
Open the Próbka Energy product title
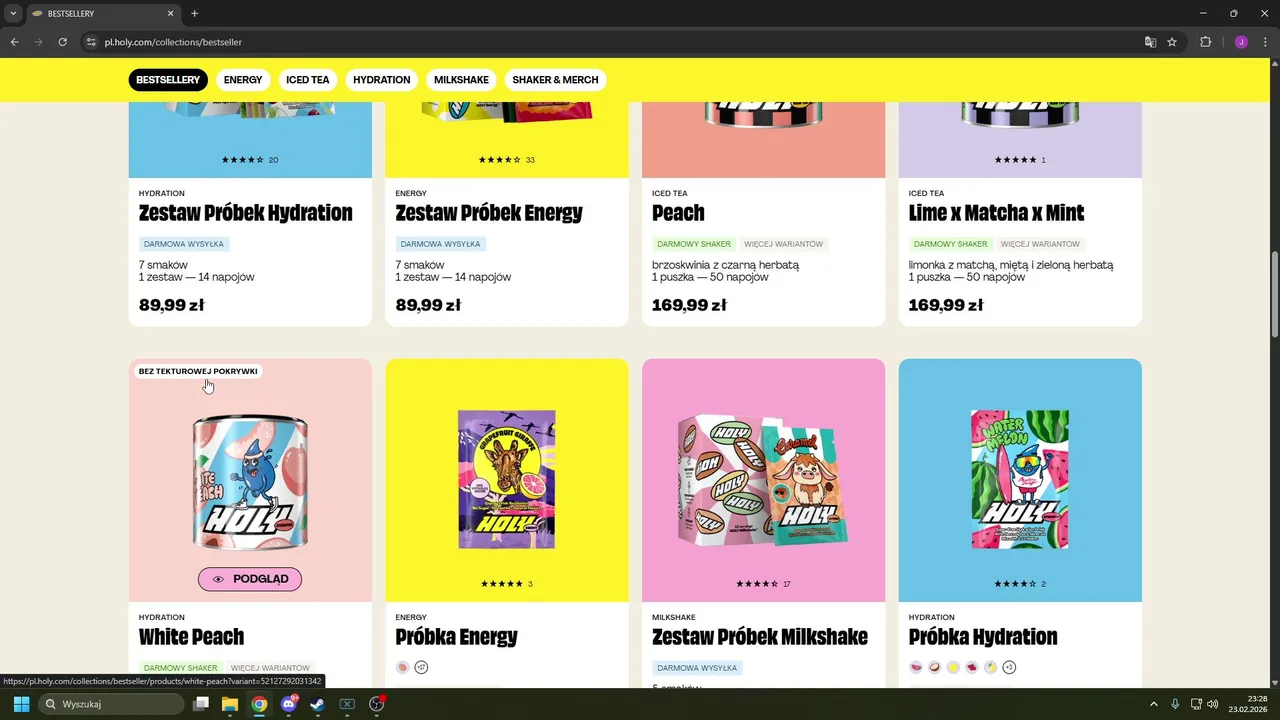point(457,637)
